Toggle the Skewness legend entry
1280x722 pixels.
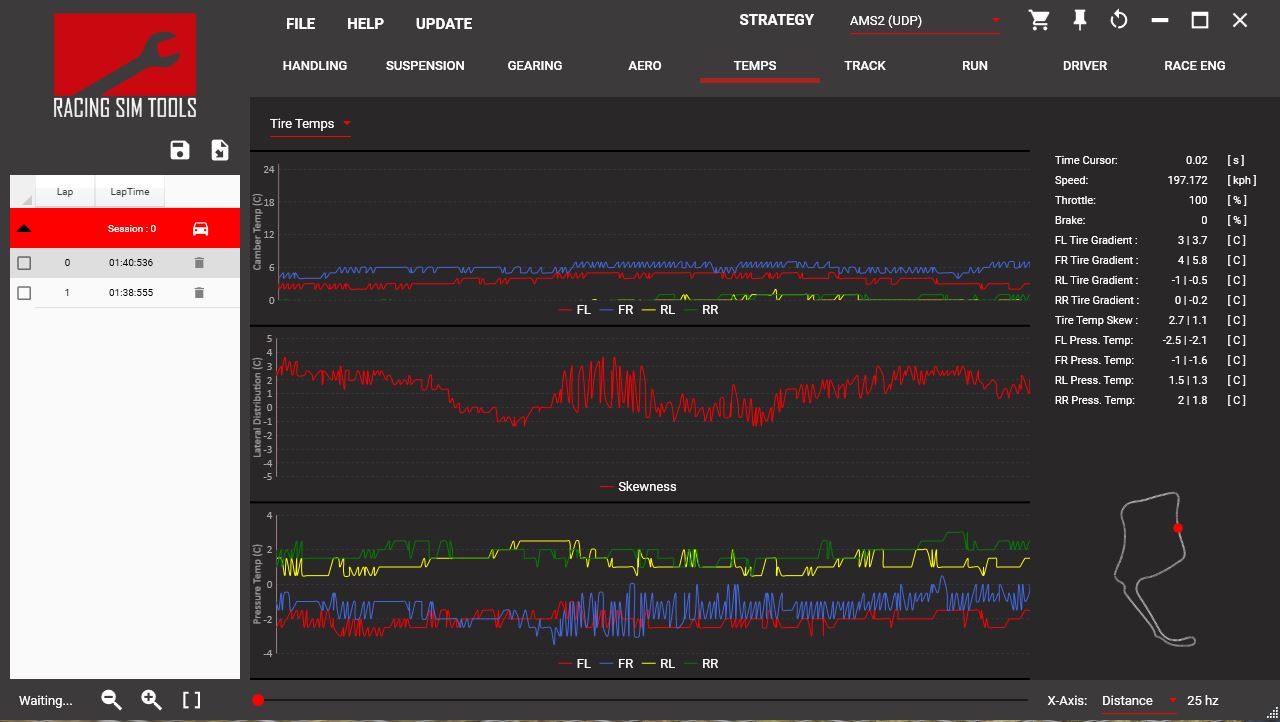click(x=638, y=487)
